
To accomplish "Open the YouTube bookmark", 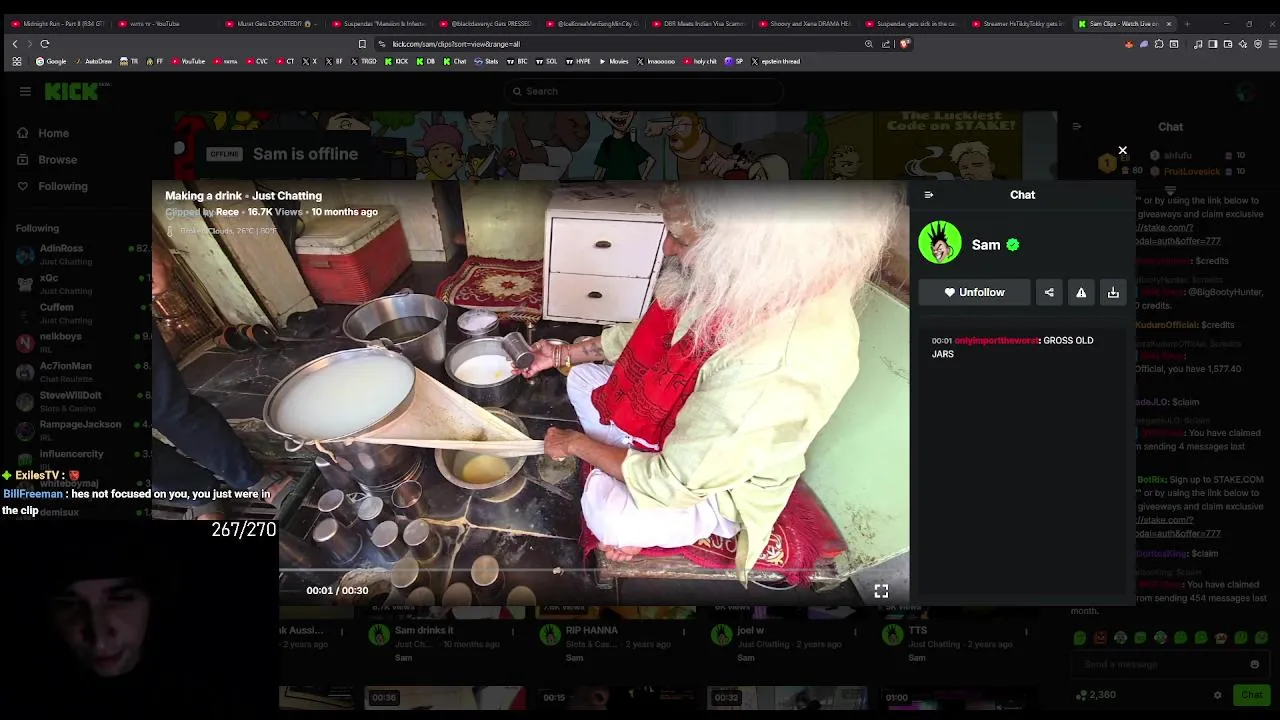I will click(x=187, y=62).
